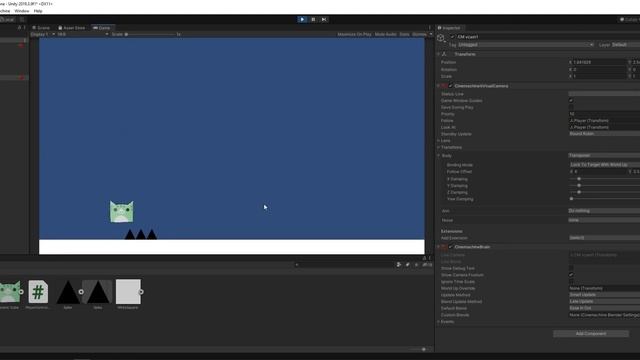This screenshot has width=640, height=360.
Task: Open the Default Blend Ease In Out dropdown
Action: pyautogui.click(x=604, y=308)
